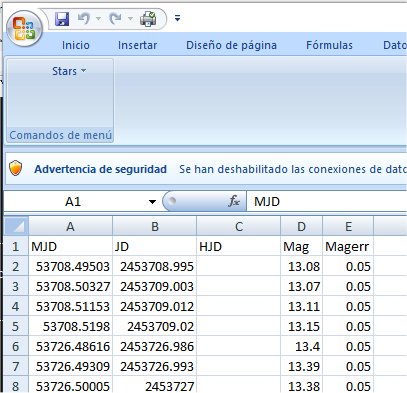Click the quick print icon
Image resolution: width=407 pixels, height=393 pixels.
[x=148, y=19]
